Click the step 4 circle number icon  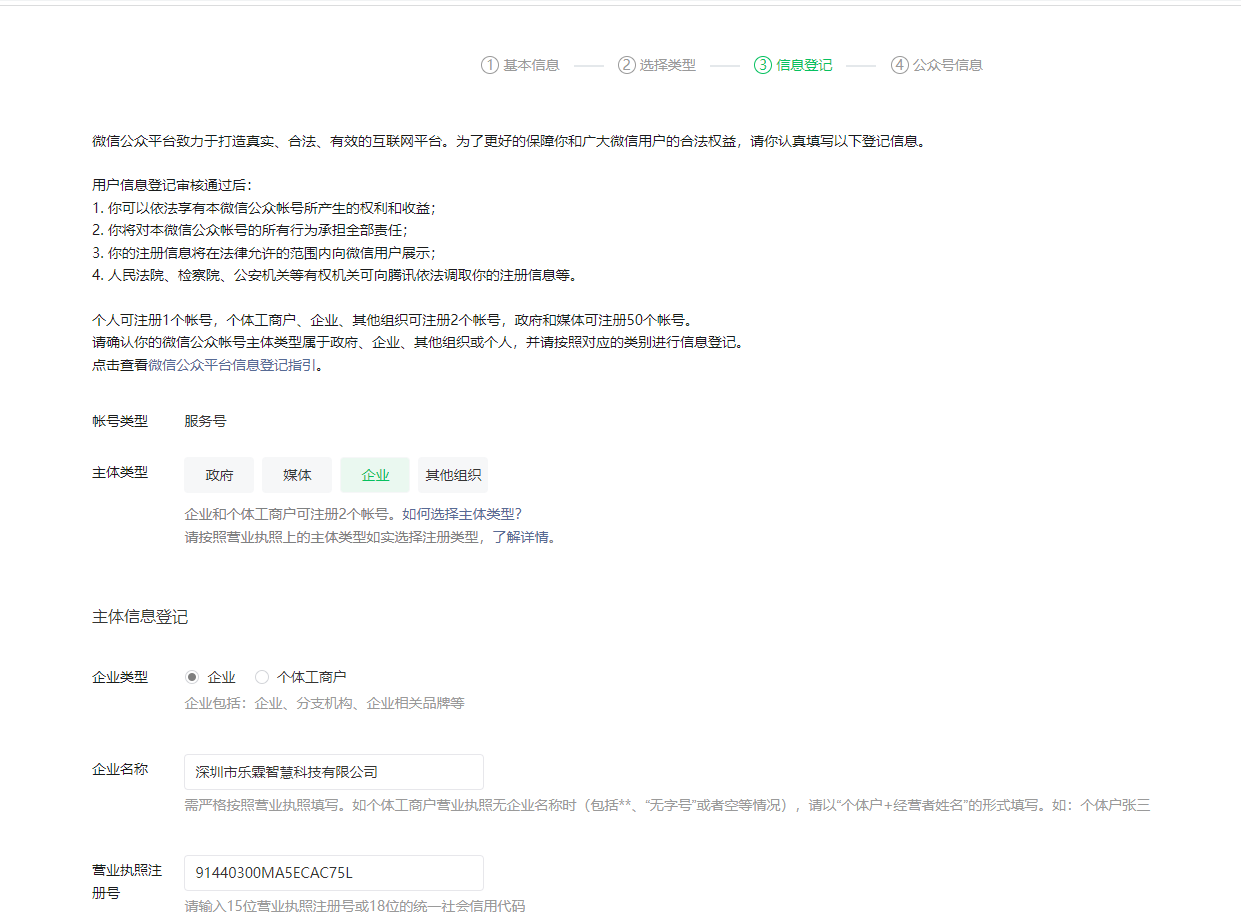tap(900, 65)
